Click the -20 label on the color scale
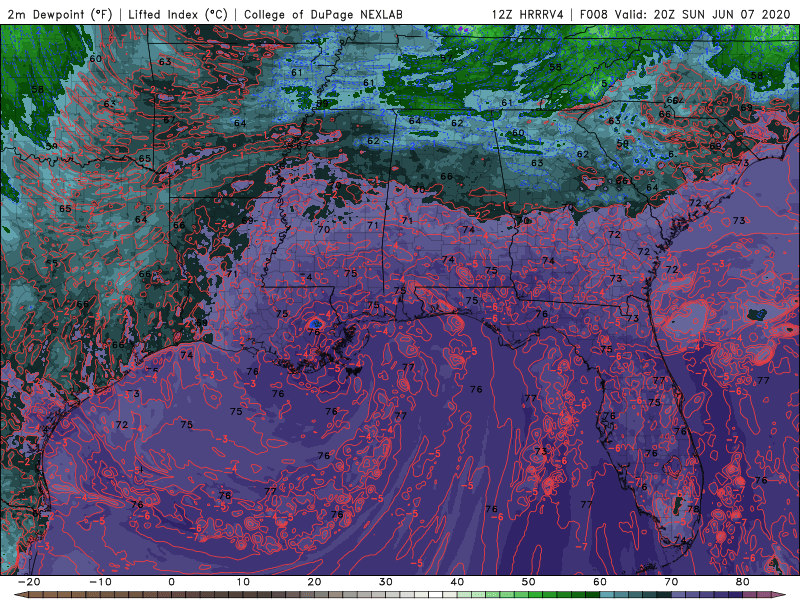The image size is (800, 600). coord(29,582)
